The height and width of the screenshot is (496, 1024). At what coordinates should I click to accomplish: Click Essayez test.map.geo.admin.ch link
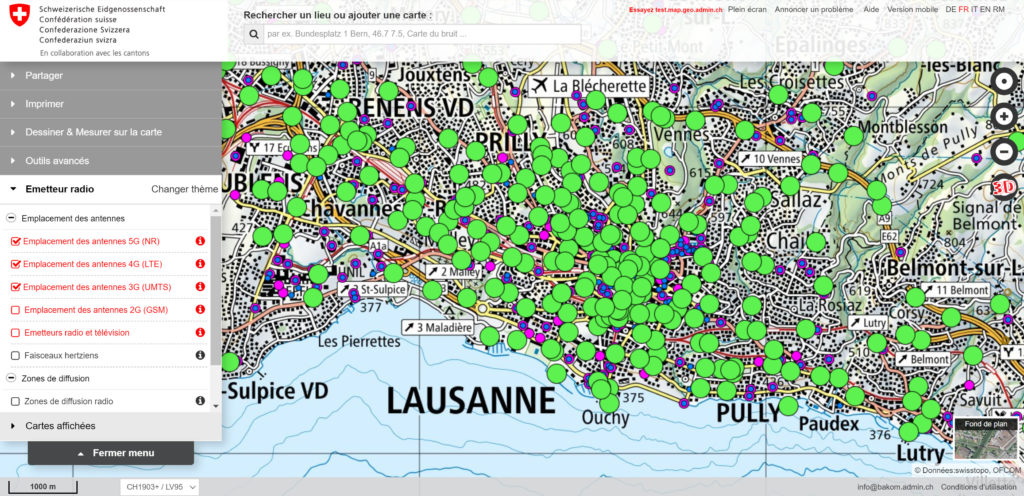tap(675, 10)
